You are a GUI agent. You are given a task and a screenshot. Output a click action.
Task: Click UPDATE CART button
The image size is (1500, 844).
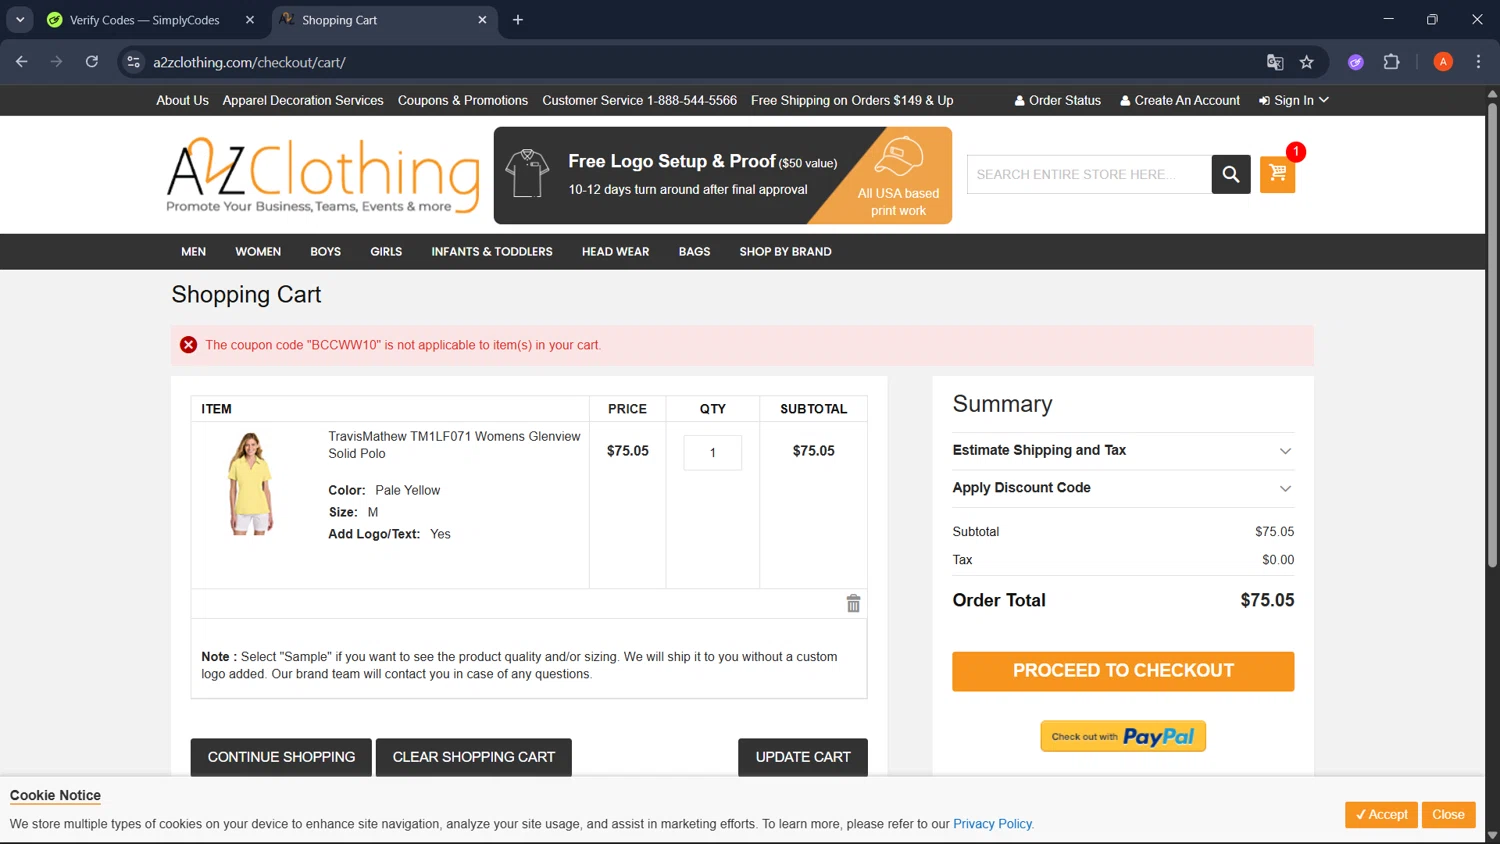click(803, 757)
